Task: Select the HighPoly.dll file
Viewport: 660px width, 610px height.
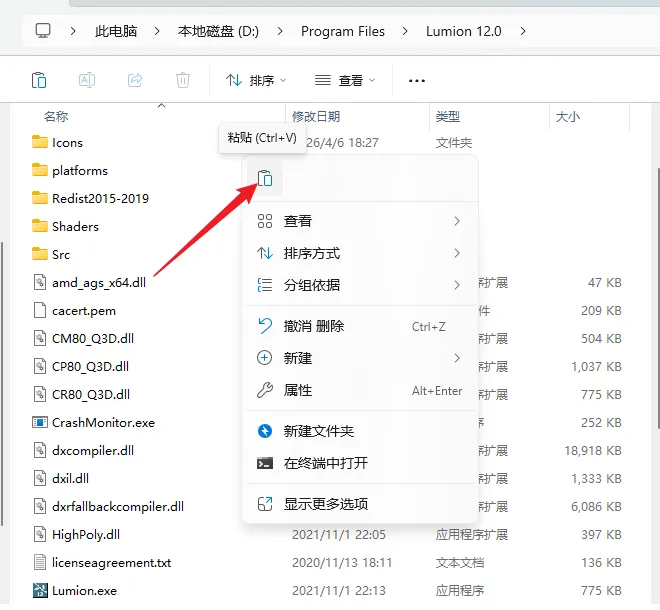Action: click(x=76, y=534)
